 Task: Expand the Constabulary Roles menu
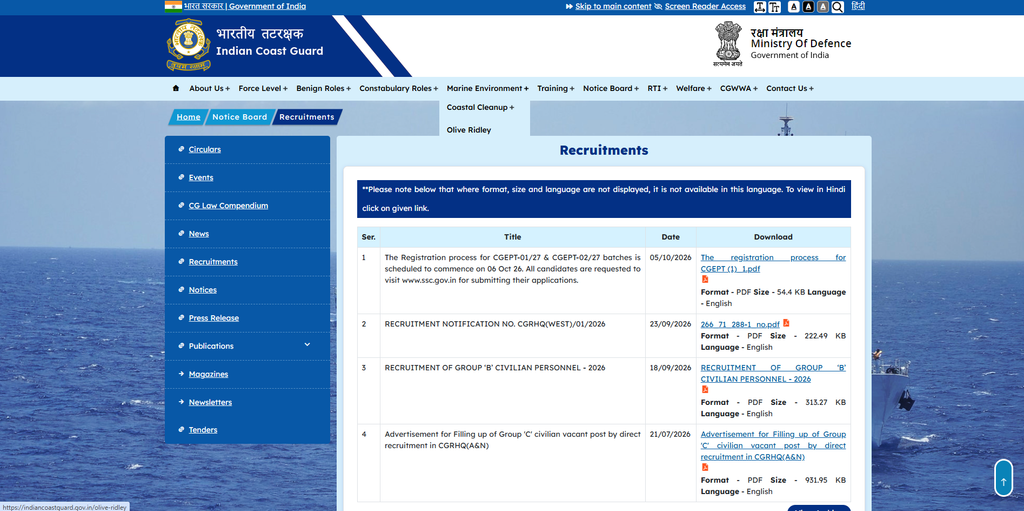coord(398,88)
